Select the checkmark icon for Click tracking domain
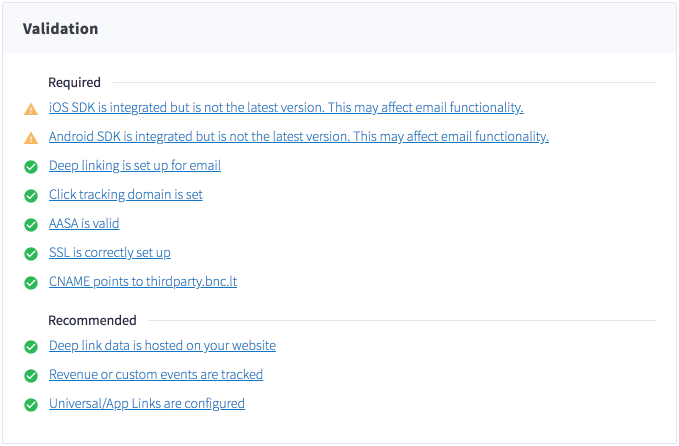Screen dimensions: 679x446 point(31,196)
